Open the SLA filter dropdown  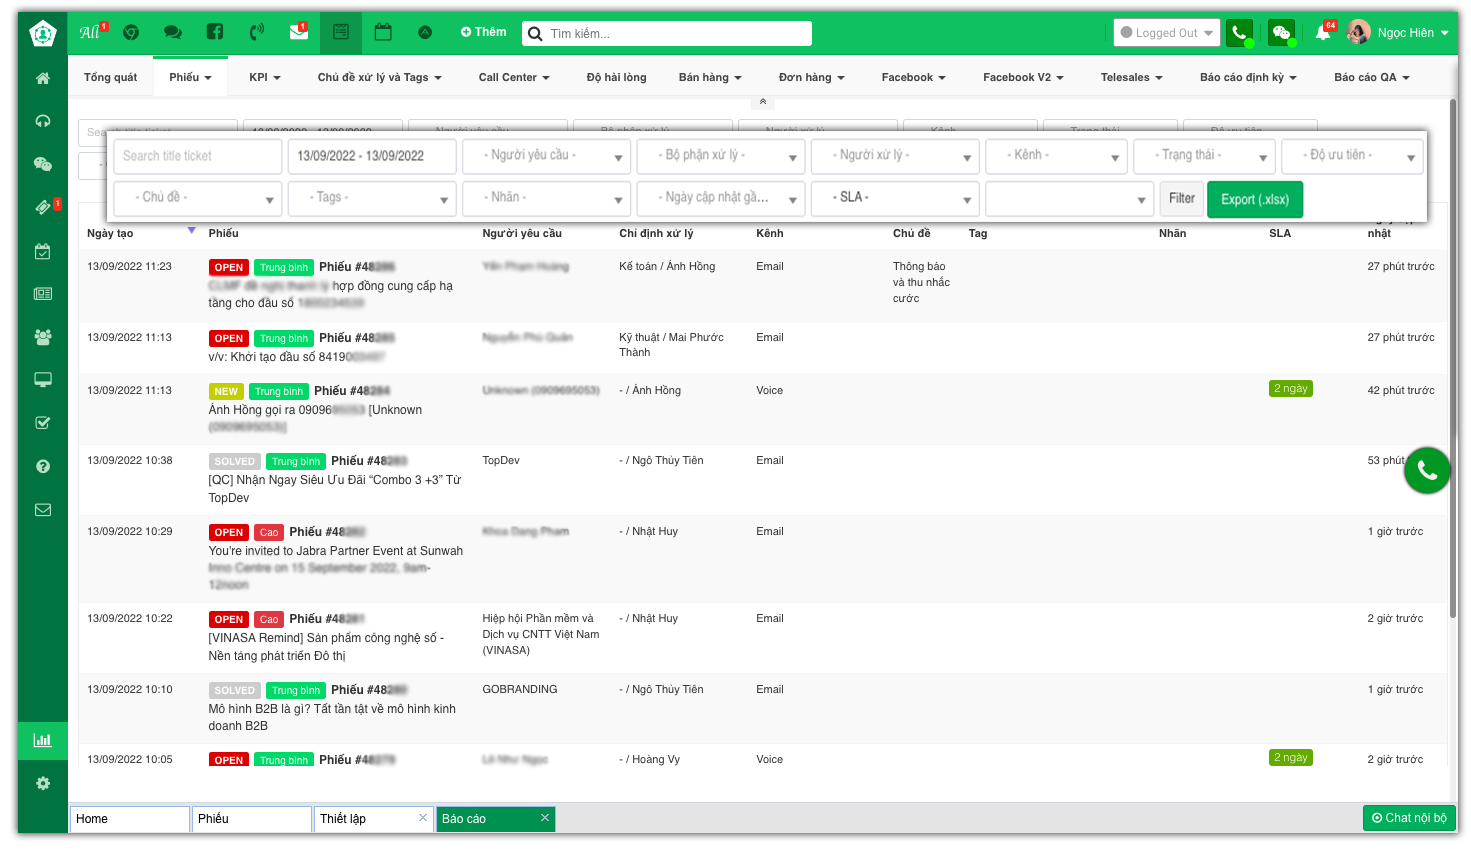tap(894, 198)
